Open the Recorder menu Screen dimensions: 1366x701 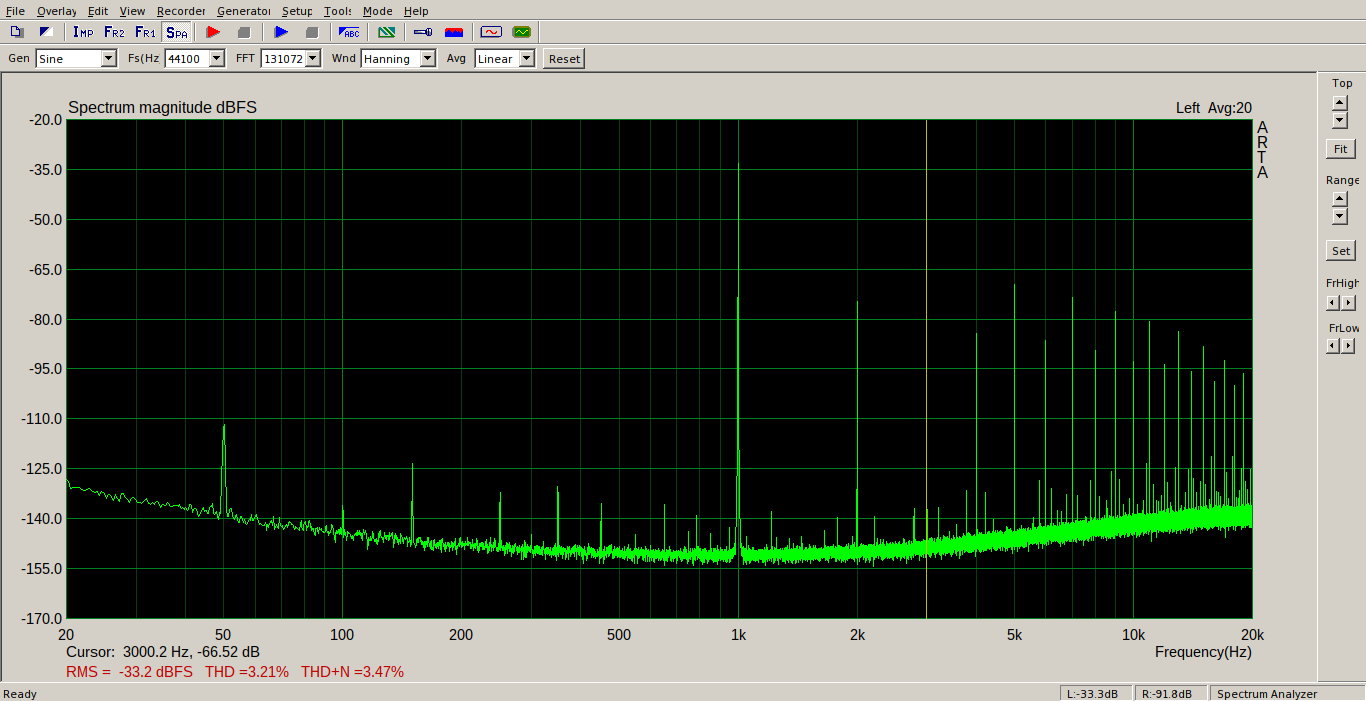click(x=181, y=11)
